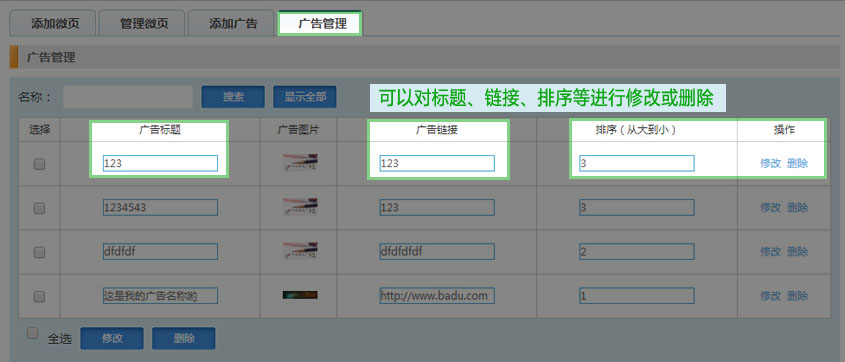Click the 广告链接 column header
The height and width of the screenshot is (362, 845).
pos(437,130)
